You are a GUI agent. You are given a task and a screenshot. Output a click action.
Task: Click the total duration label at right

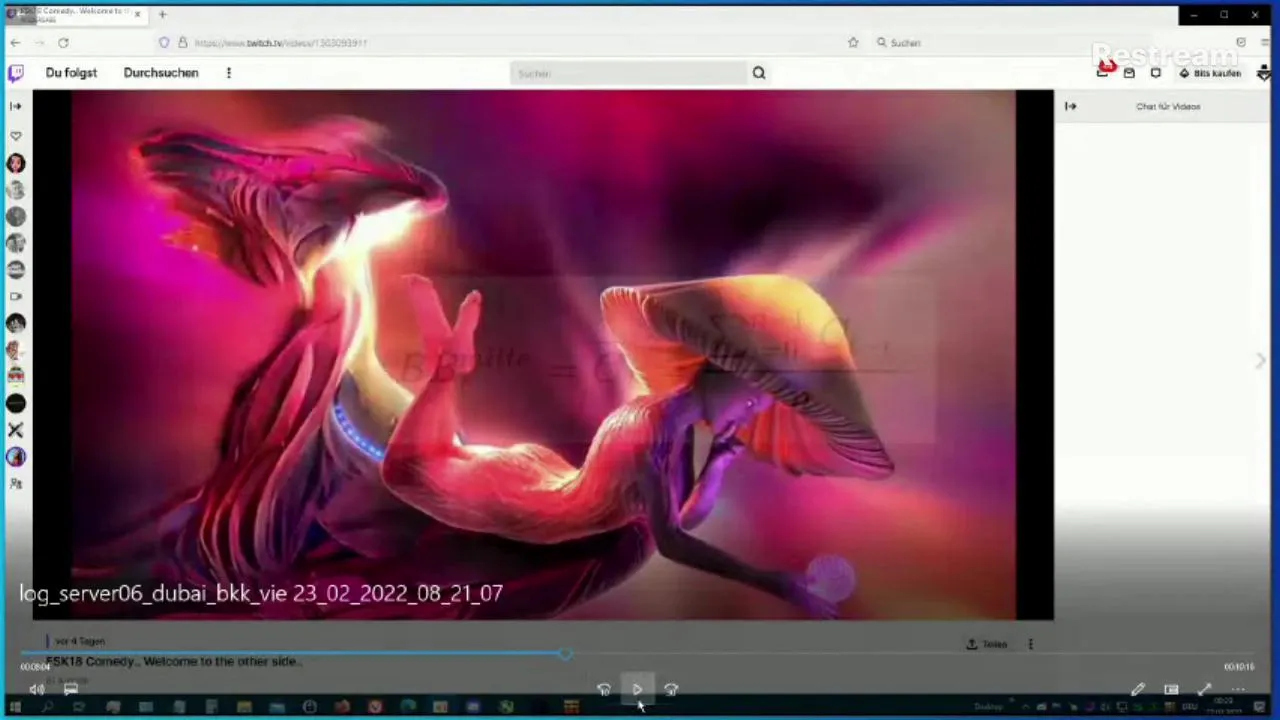pos(1239,667)
